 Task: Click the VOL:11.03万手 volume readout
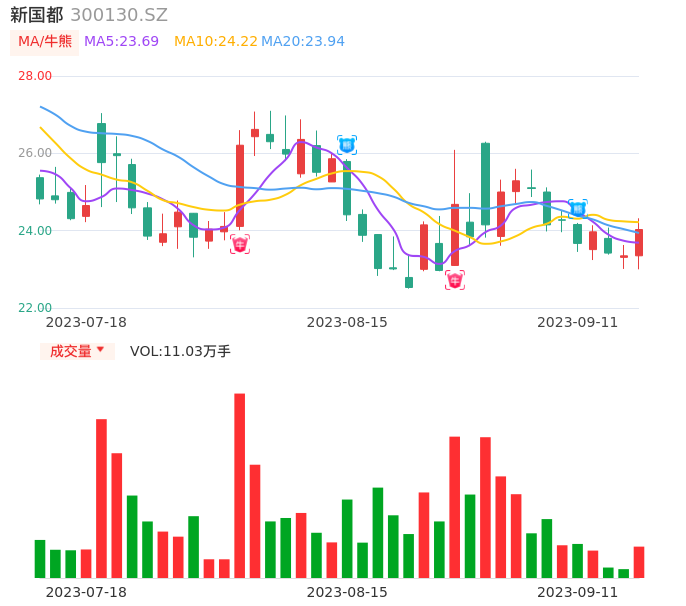pyautogui.click(x=180, y=351)
